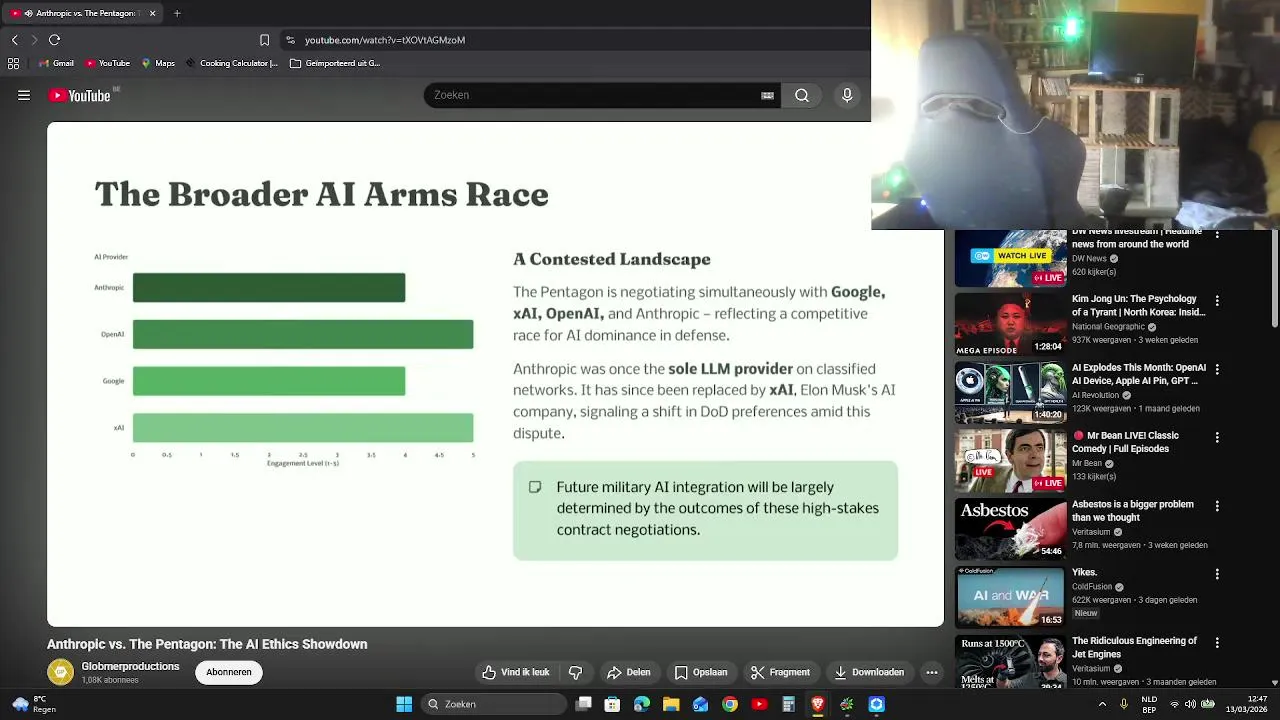Open the YouTube bookmark in bookmarks bar
Viewport: 1280px width, 720px height.
click(x=107, y=63)
